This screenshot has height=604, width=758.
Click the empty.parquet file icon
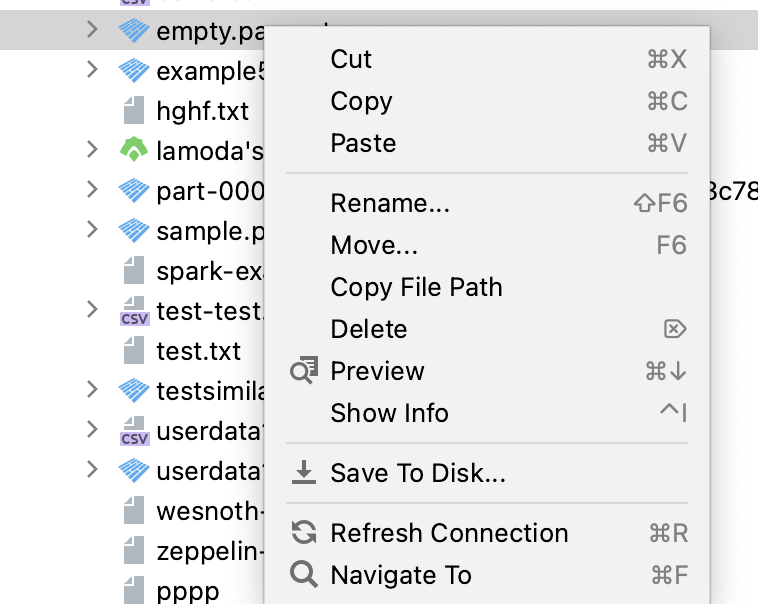point(133,31)
